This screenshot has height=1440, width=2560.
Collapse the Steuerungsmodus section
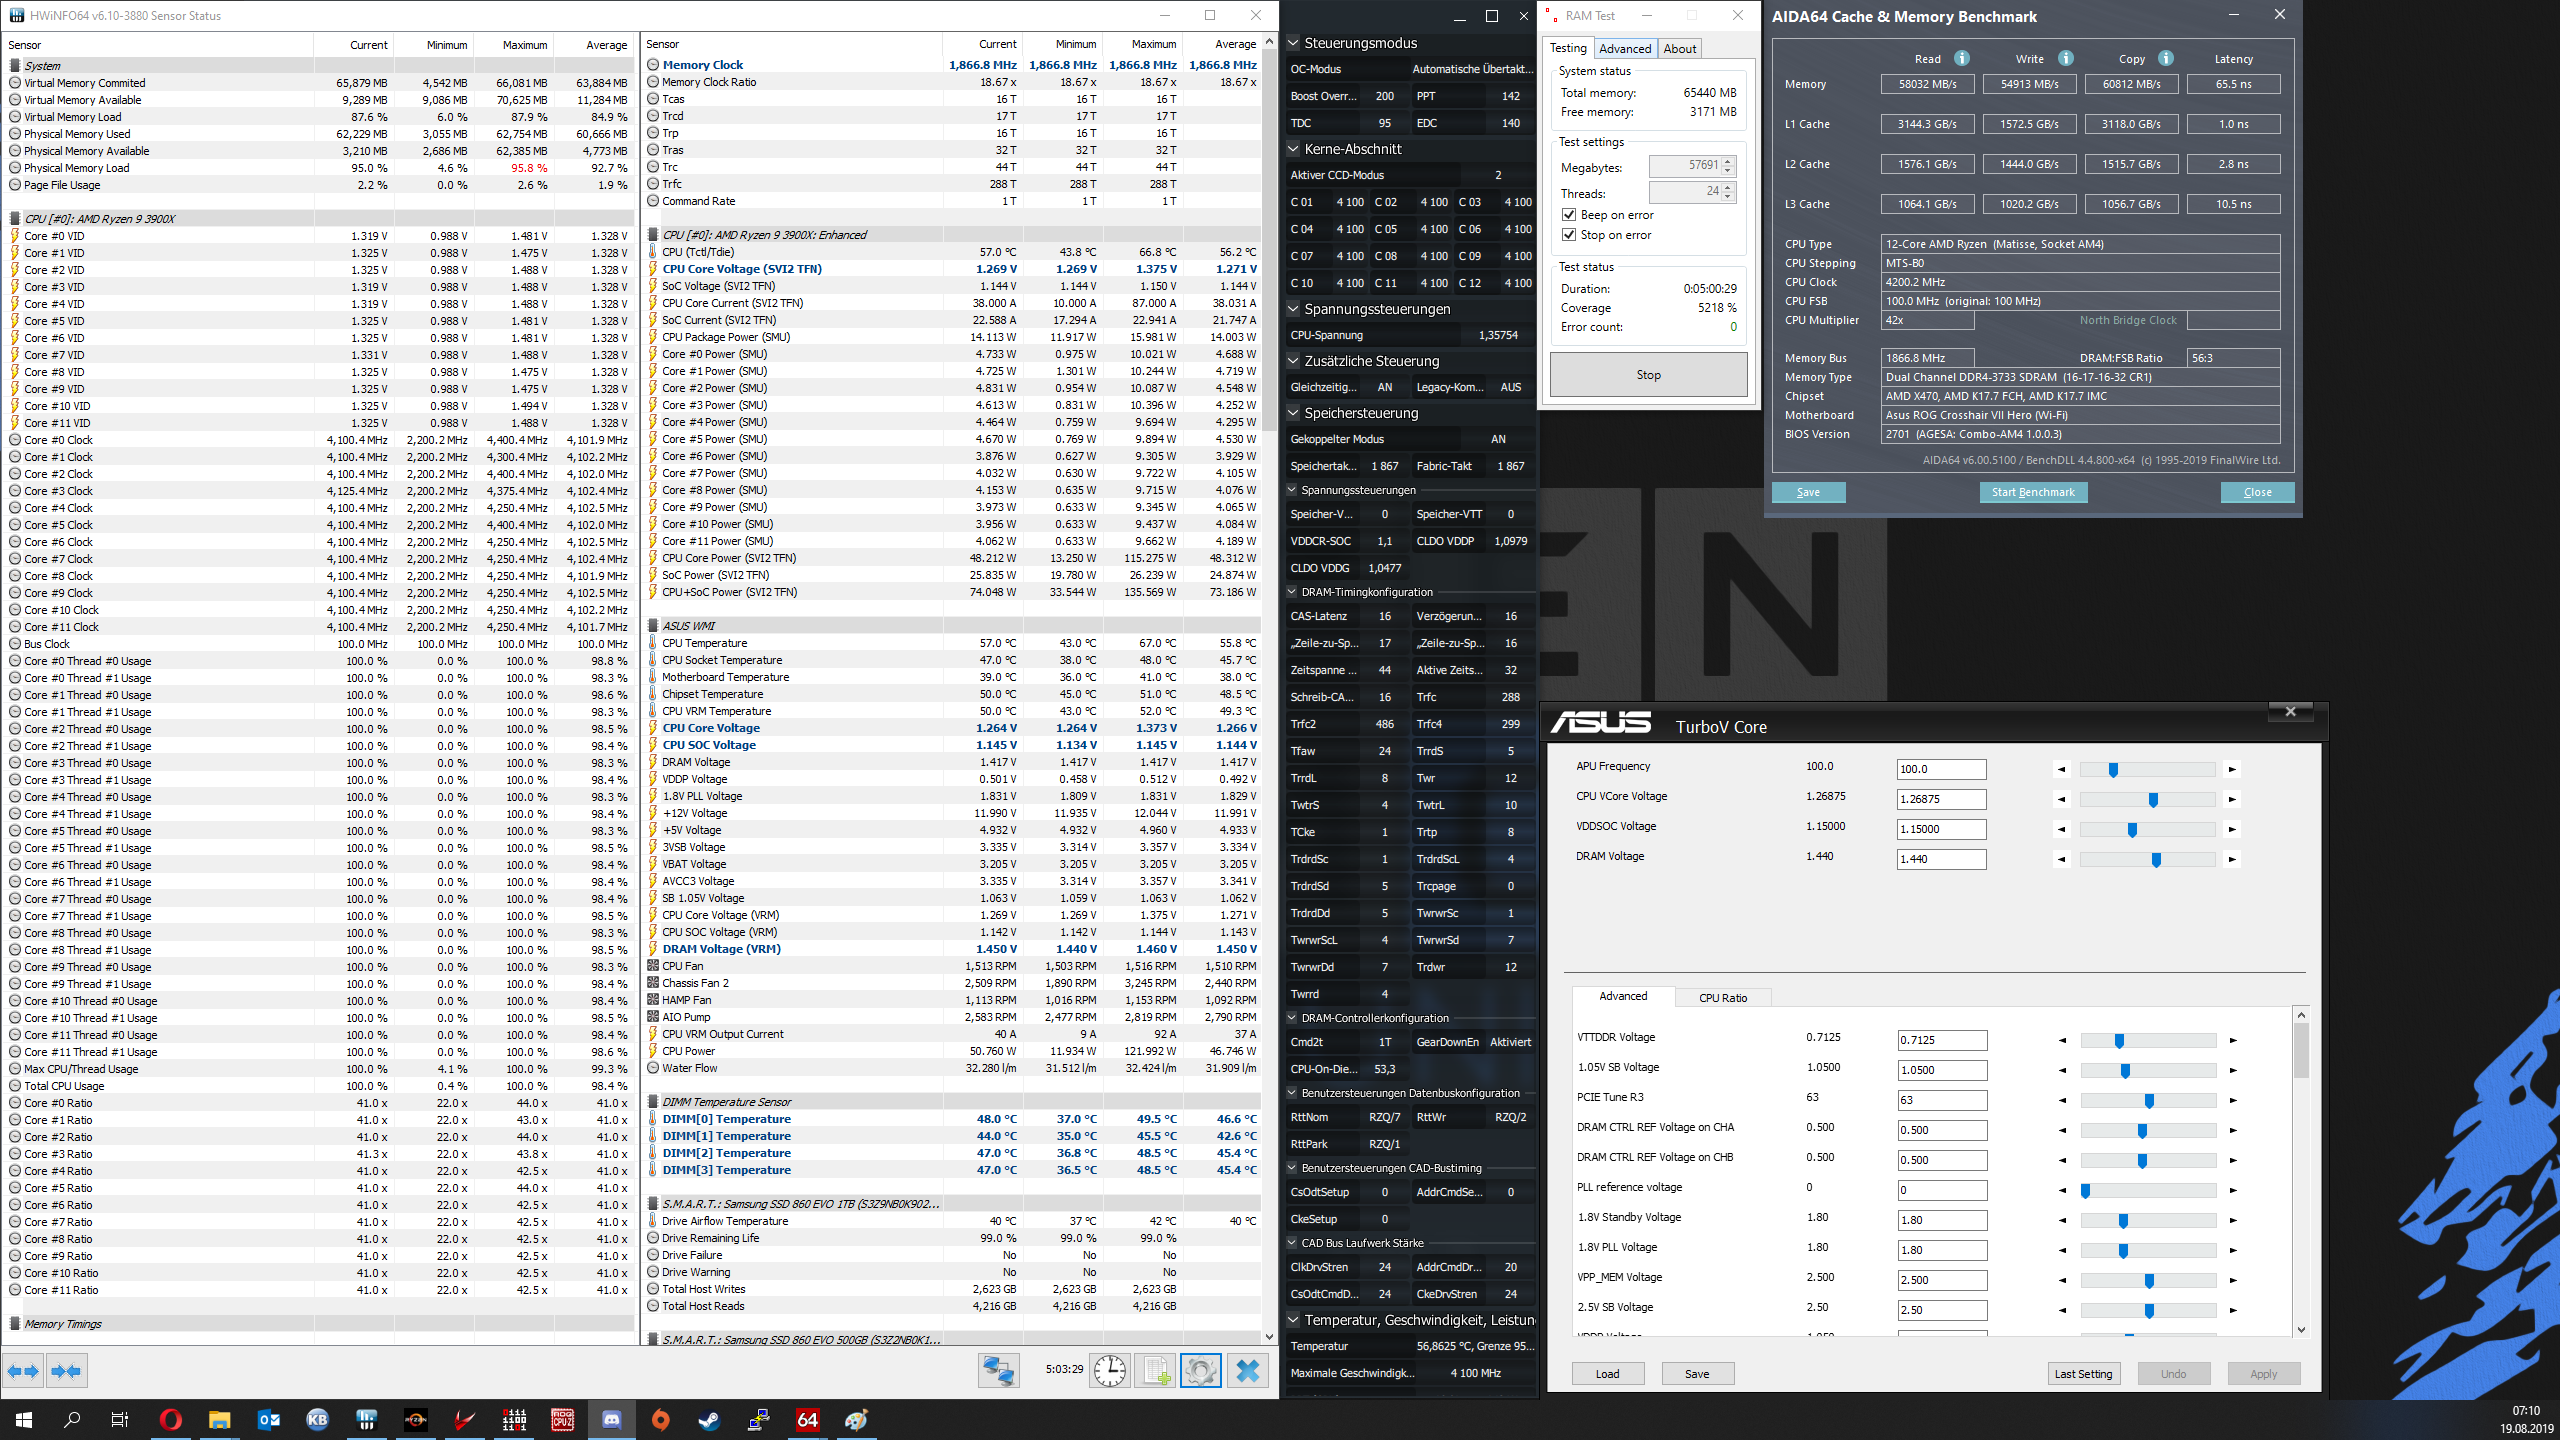pos(1293,43)
